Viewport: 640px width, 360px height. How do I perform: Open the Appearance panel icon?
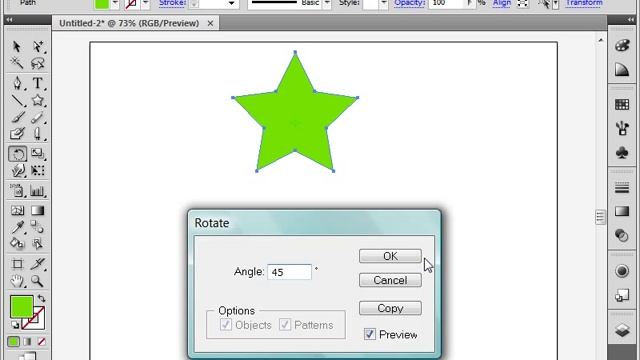coord(622,271)
